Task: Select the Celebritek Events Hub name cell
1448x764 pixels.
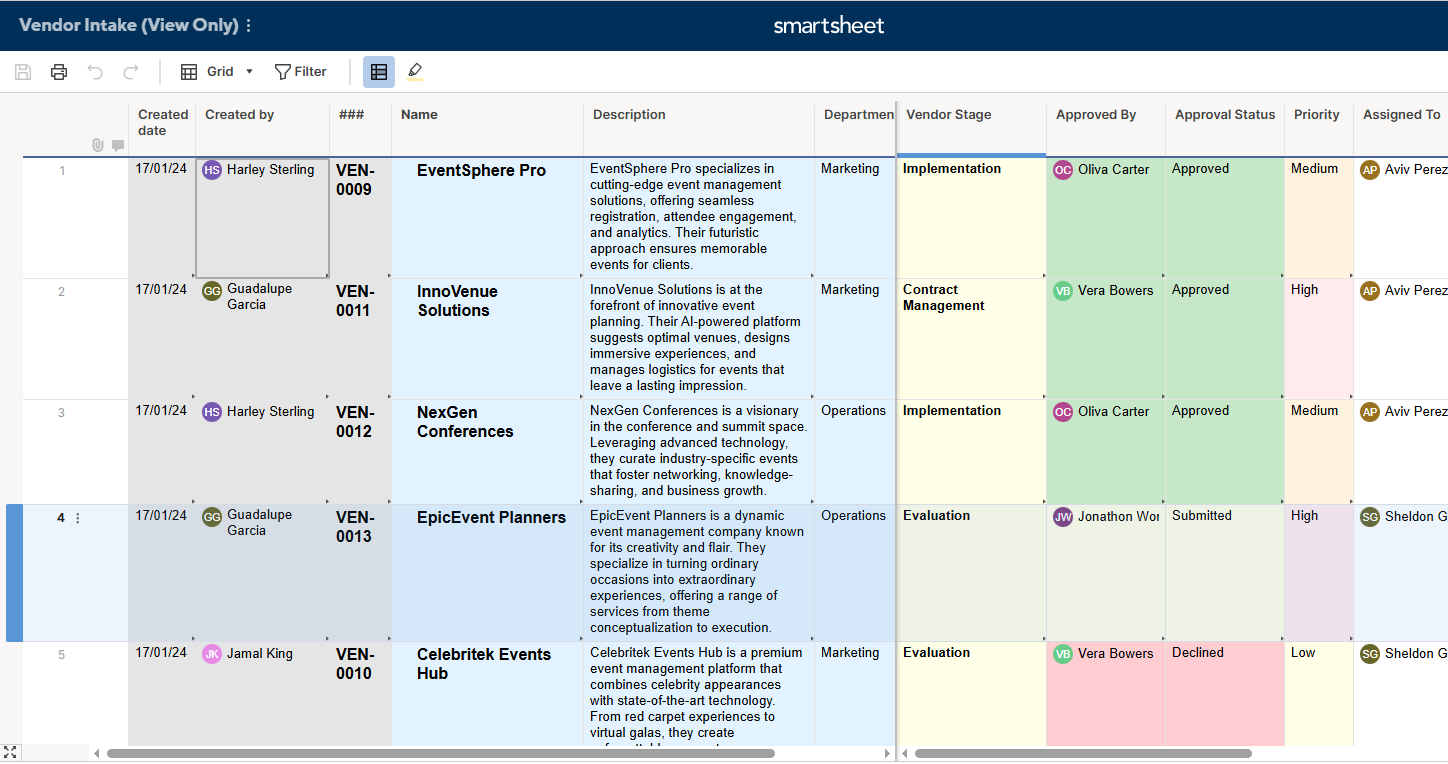Action: click(x=487, y=694)
